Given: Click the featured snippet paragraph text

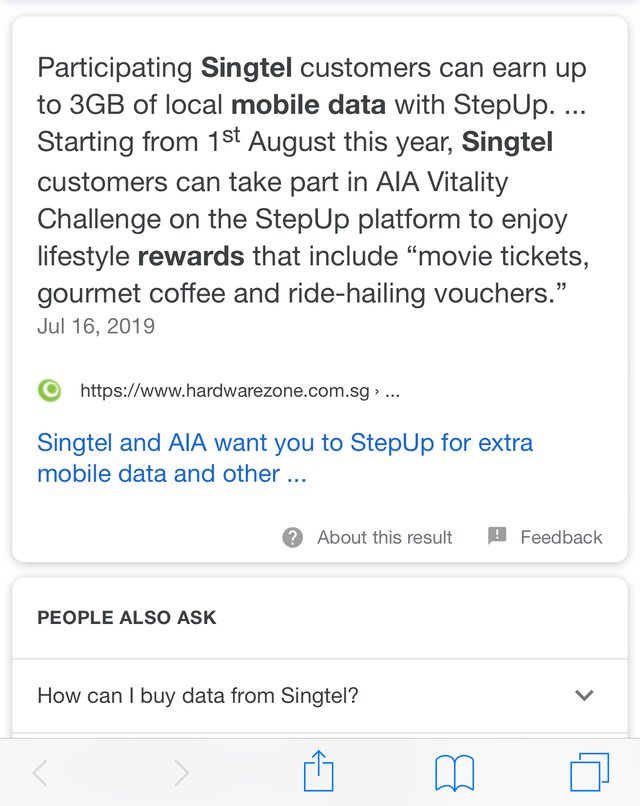Looking at the screenshot, I should [x=313, y=181].
